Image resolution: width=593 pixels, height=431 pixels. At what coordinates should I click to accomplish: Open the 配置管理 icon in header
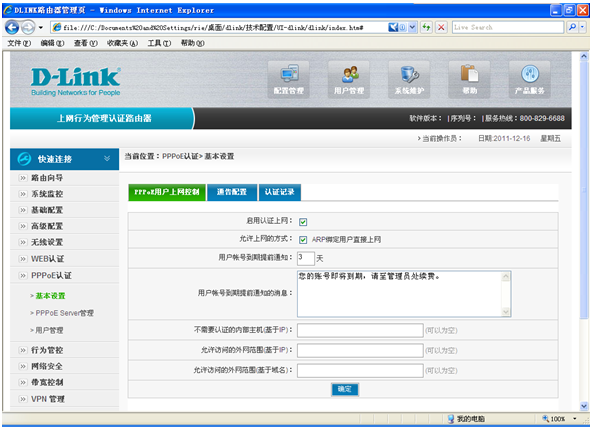click(x=289, y=80)
